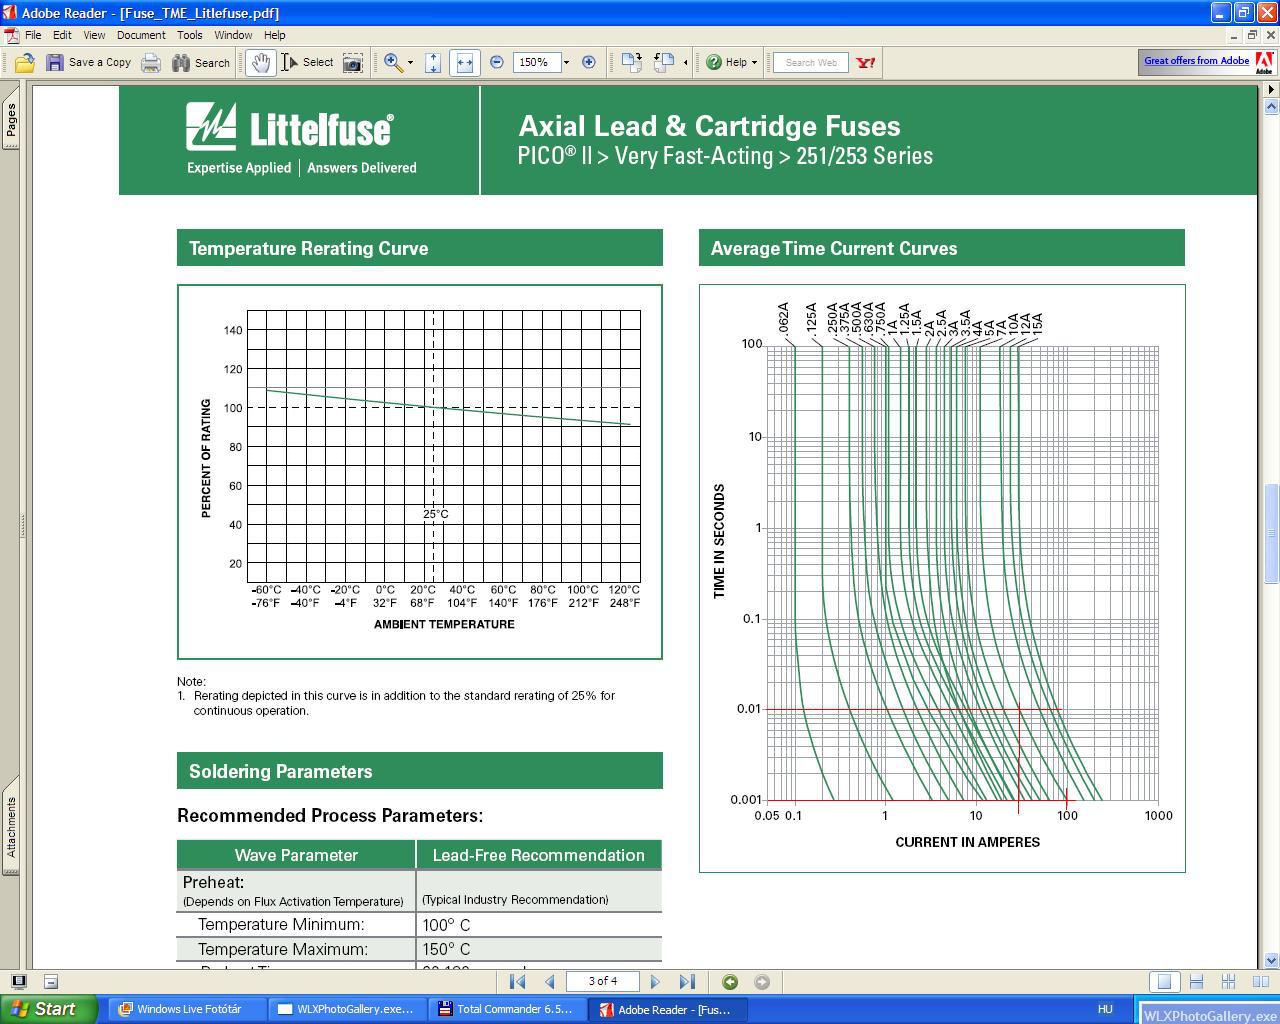Switch to Single Page layout

point(1163,982)
